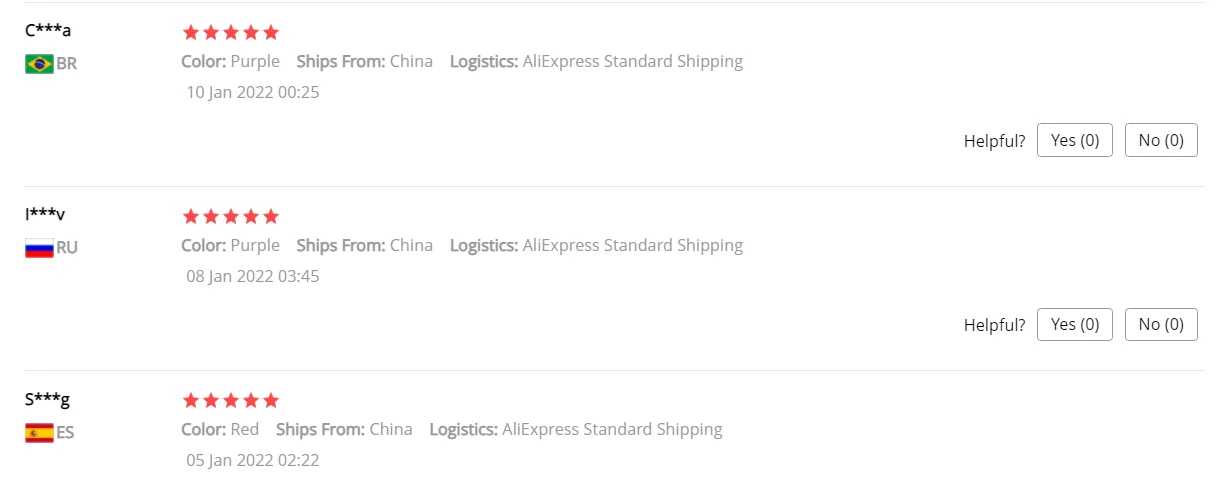This screenshot has width=1230, height=491.
Task: Click AliExpress Standard Shipping in the RU review
Action: click(x=633, y=245)
